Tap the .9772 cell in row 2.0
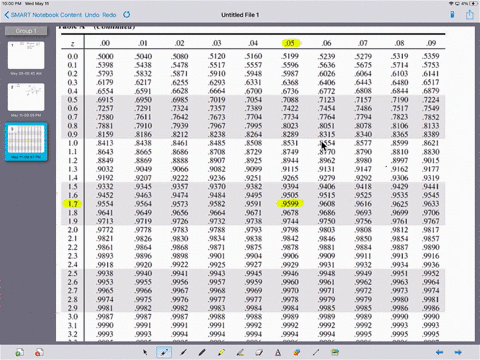Viewport: 480px width, 360px height. (x=105, y=230)
